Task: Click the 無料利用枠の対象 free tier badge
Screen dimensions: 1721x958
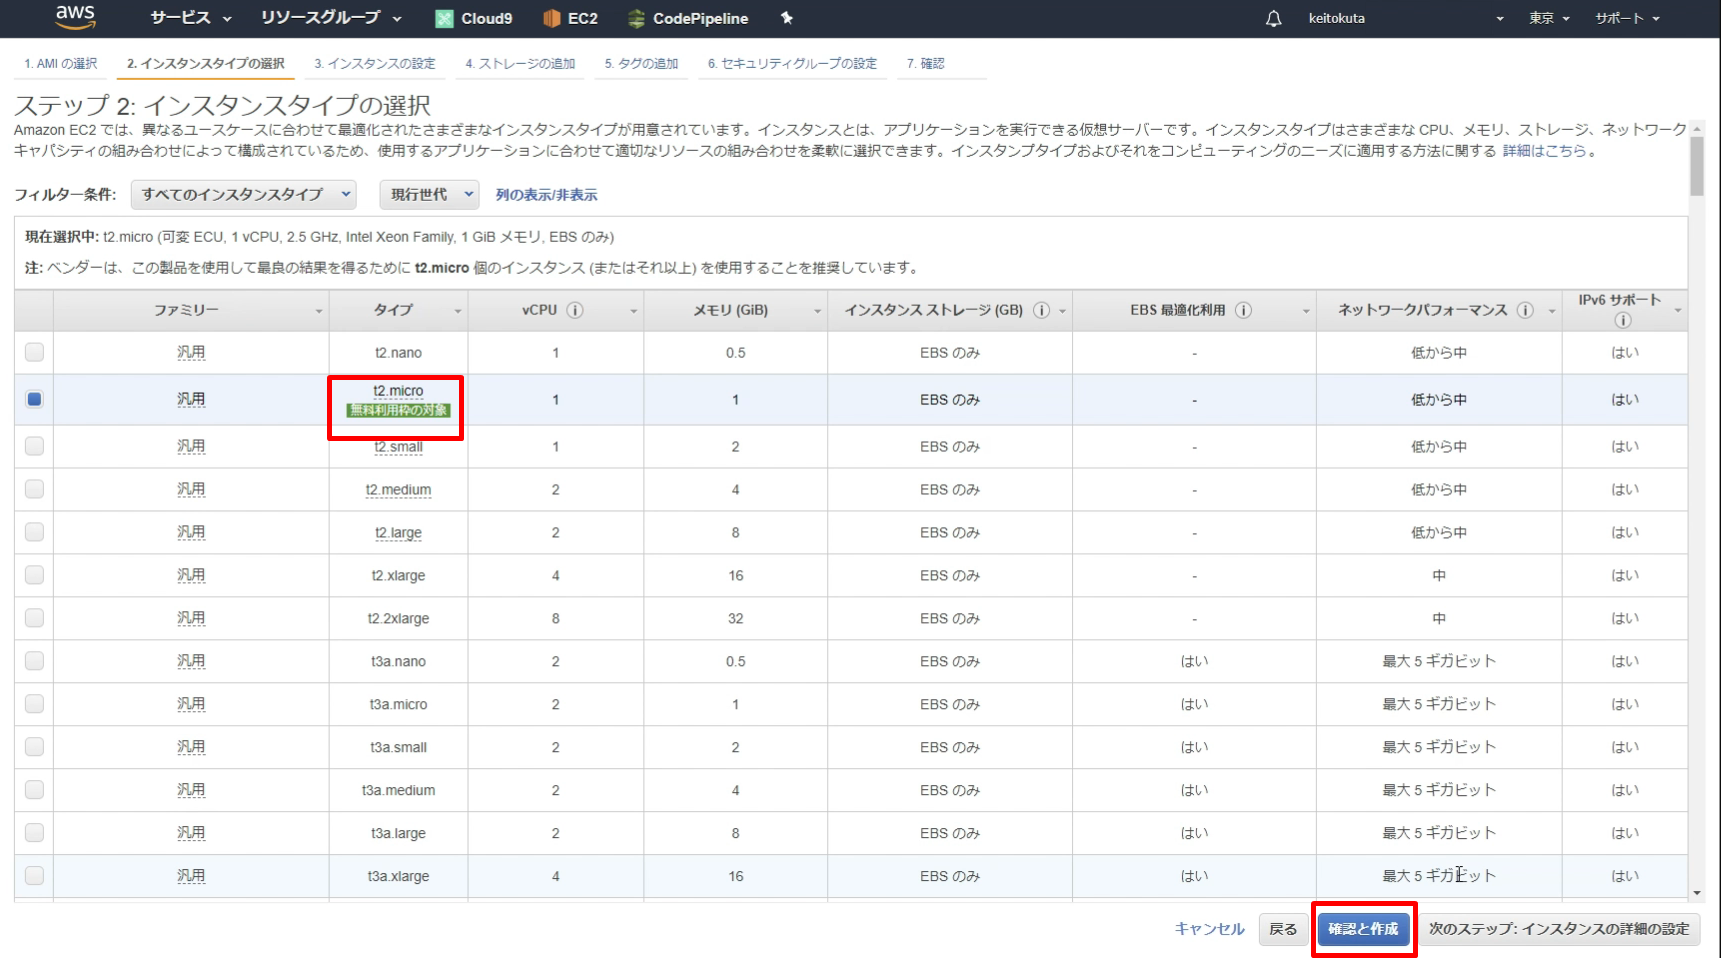Action: point(398,410)
